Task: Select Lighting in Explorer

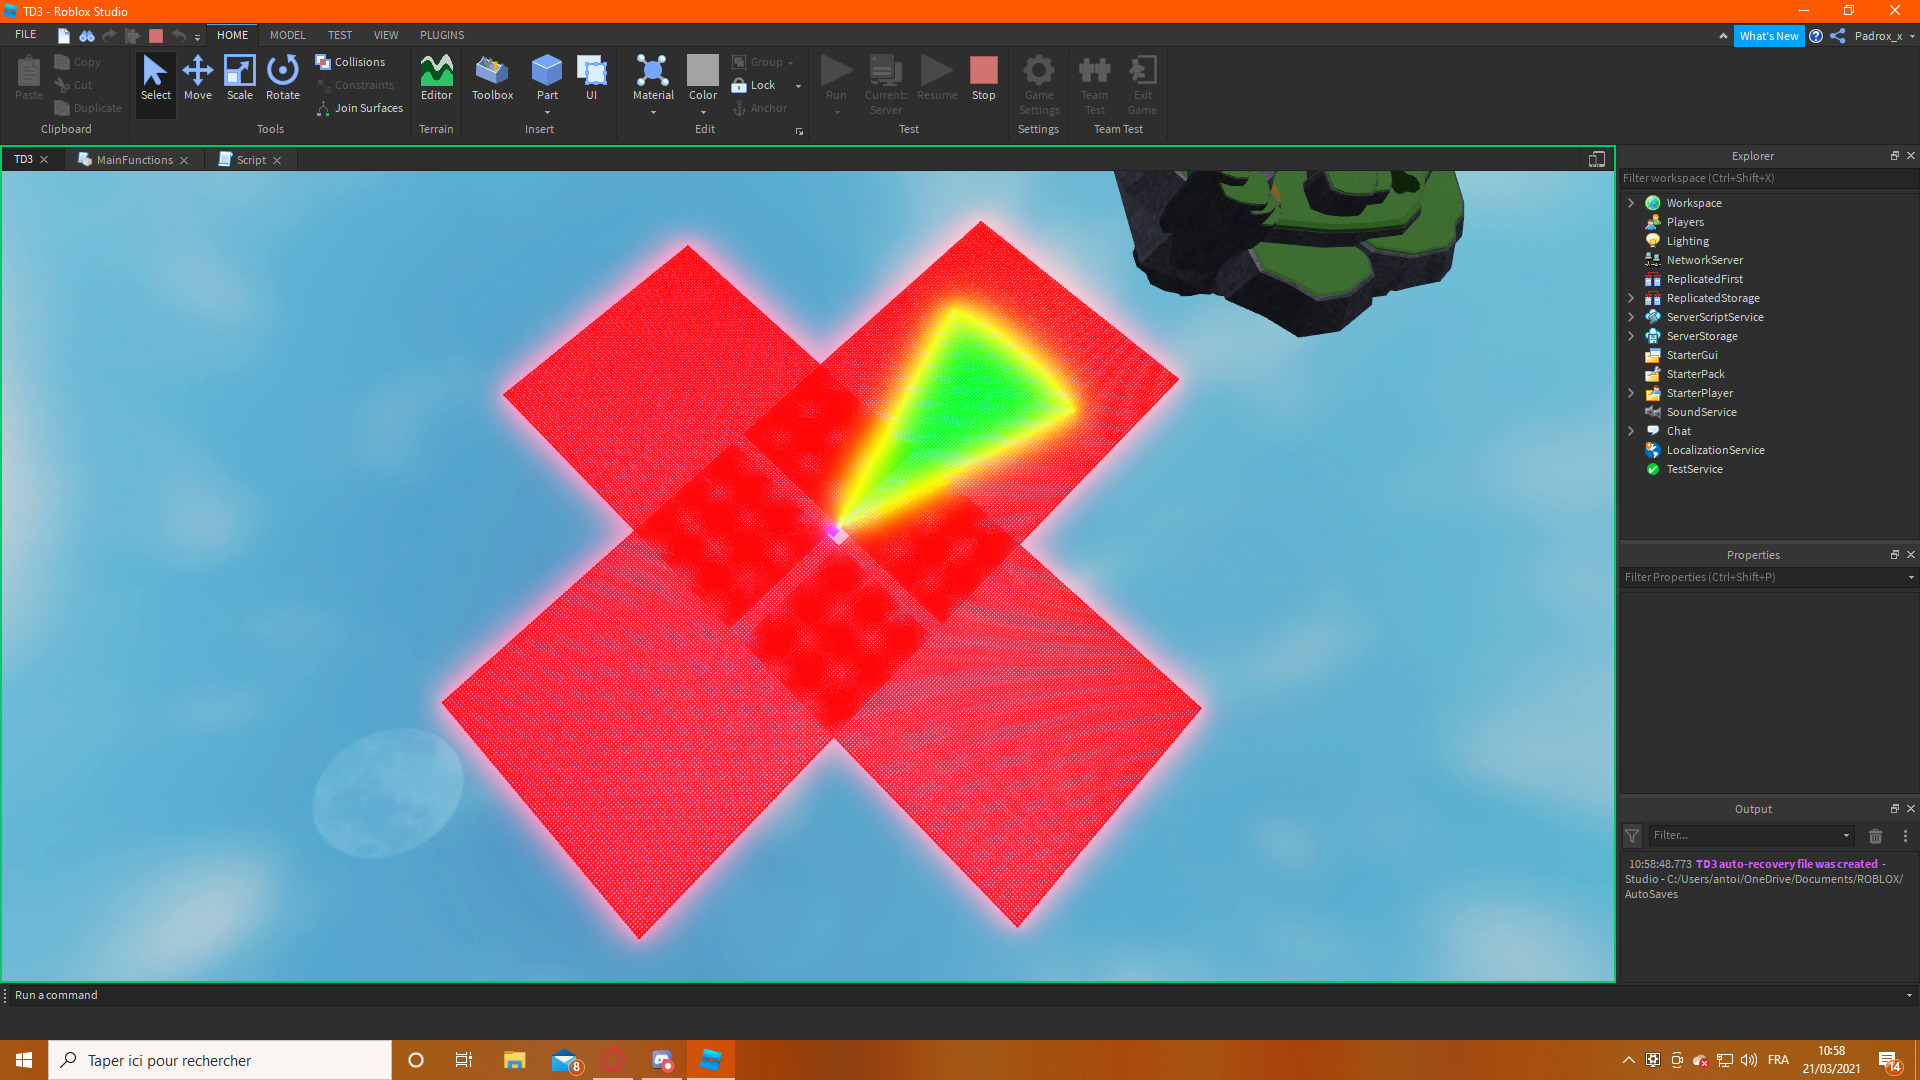Action: coord(1687,241)
